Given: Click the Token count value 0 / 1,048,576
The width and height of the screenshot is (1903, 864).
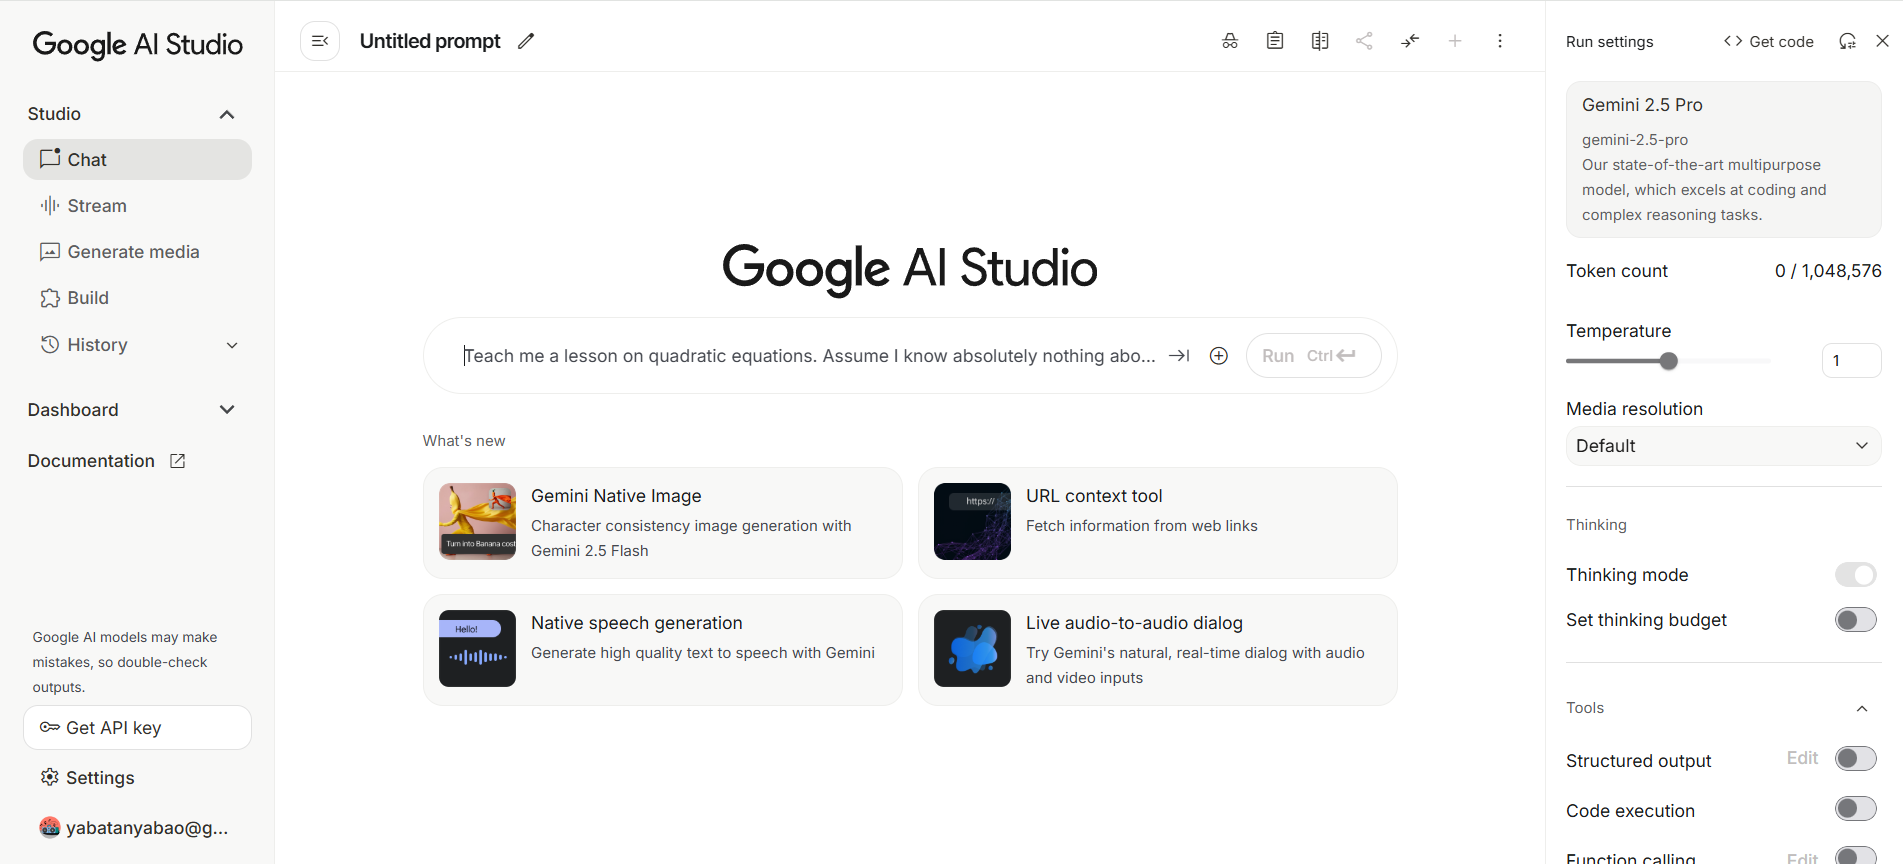Looking at the screenshot, I should (x=1828, y=271).
